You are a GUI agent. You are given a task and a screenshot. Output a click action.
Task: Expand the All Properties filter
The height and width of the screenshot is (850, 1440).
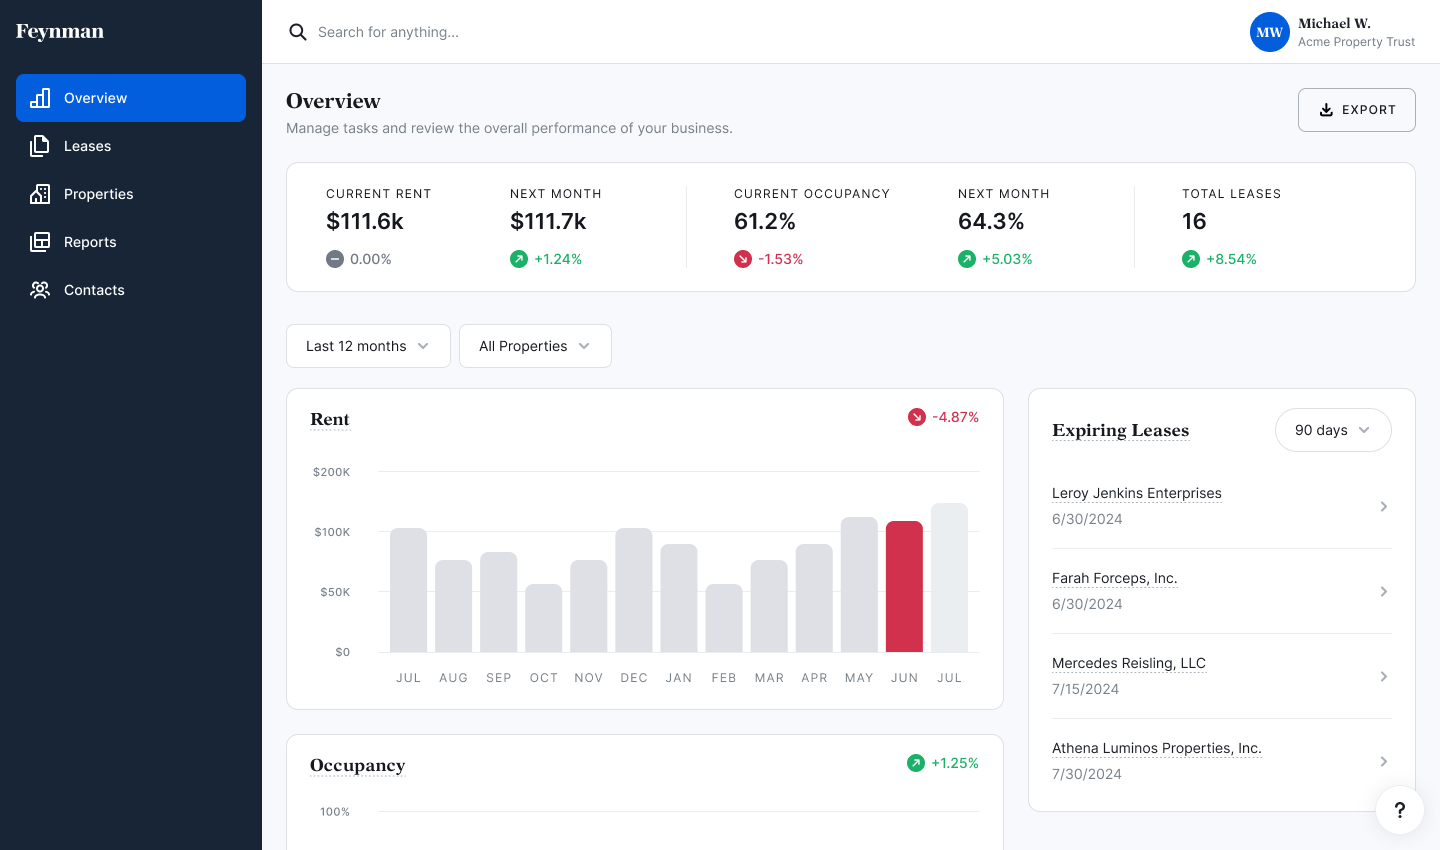(x=535, y=345)
